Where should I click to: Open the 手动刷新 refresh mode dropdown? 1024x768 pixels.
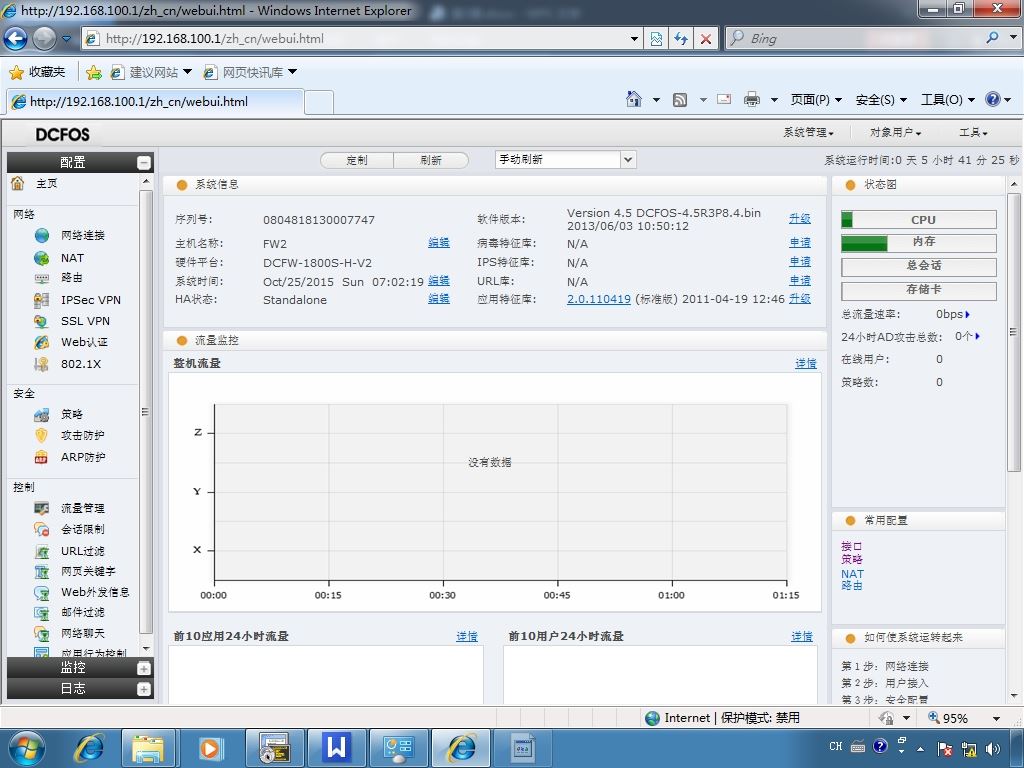tap(628, 159)
